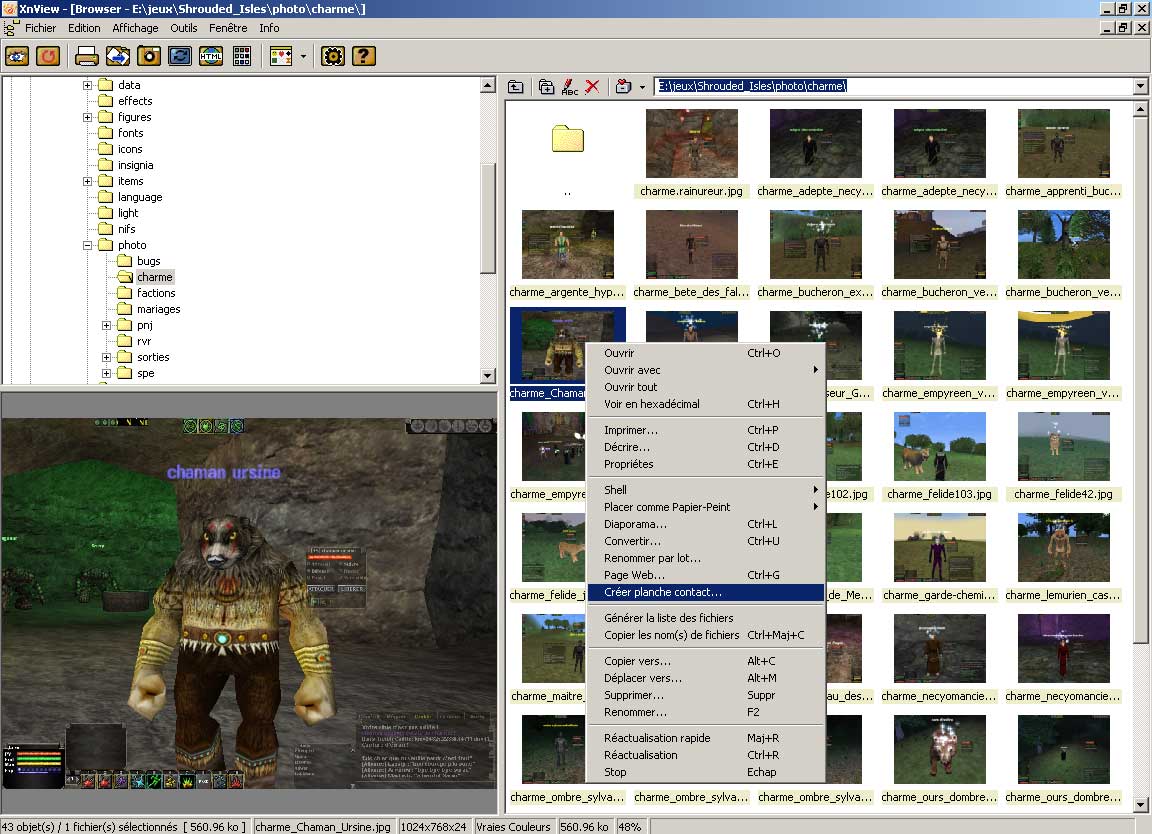Select the charme_felide42.jpg thumbnail
The height and width of the screenshot is (834, 1152).
[x=1063, y=447]
